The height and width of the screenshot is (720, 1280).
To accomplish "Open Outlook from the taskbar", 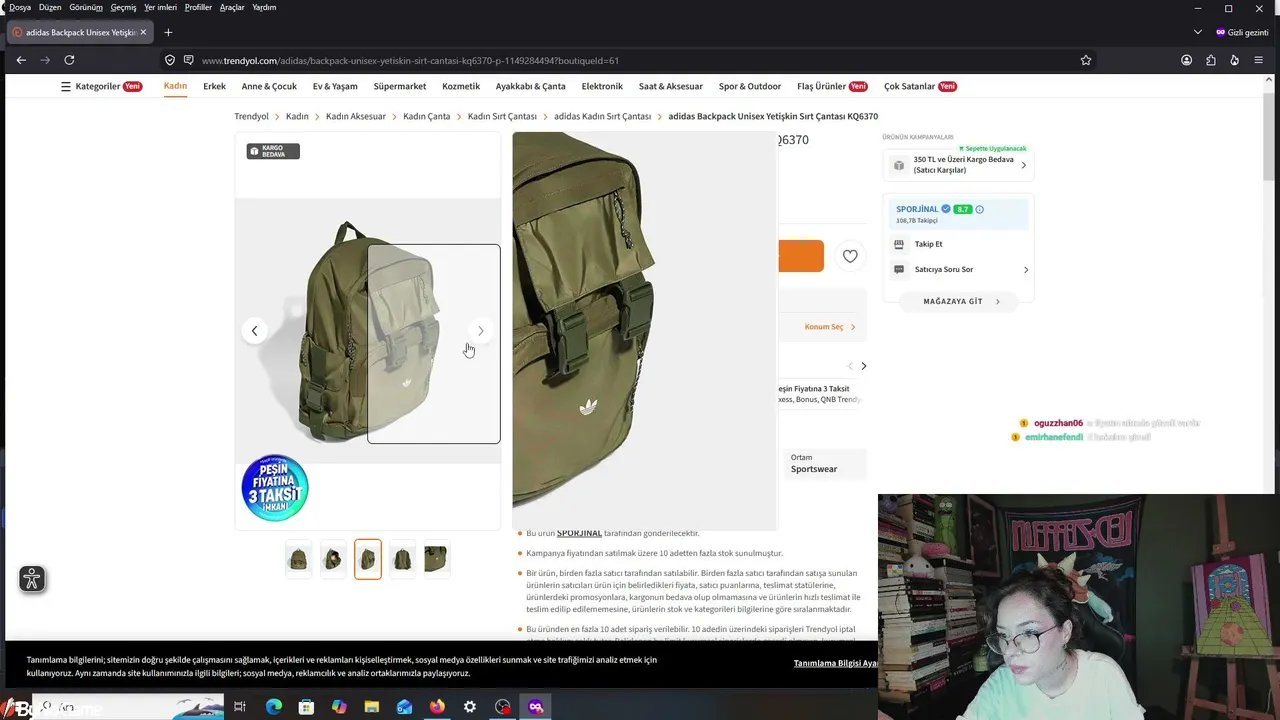I will click(x=404, y=707).
